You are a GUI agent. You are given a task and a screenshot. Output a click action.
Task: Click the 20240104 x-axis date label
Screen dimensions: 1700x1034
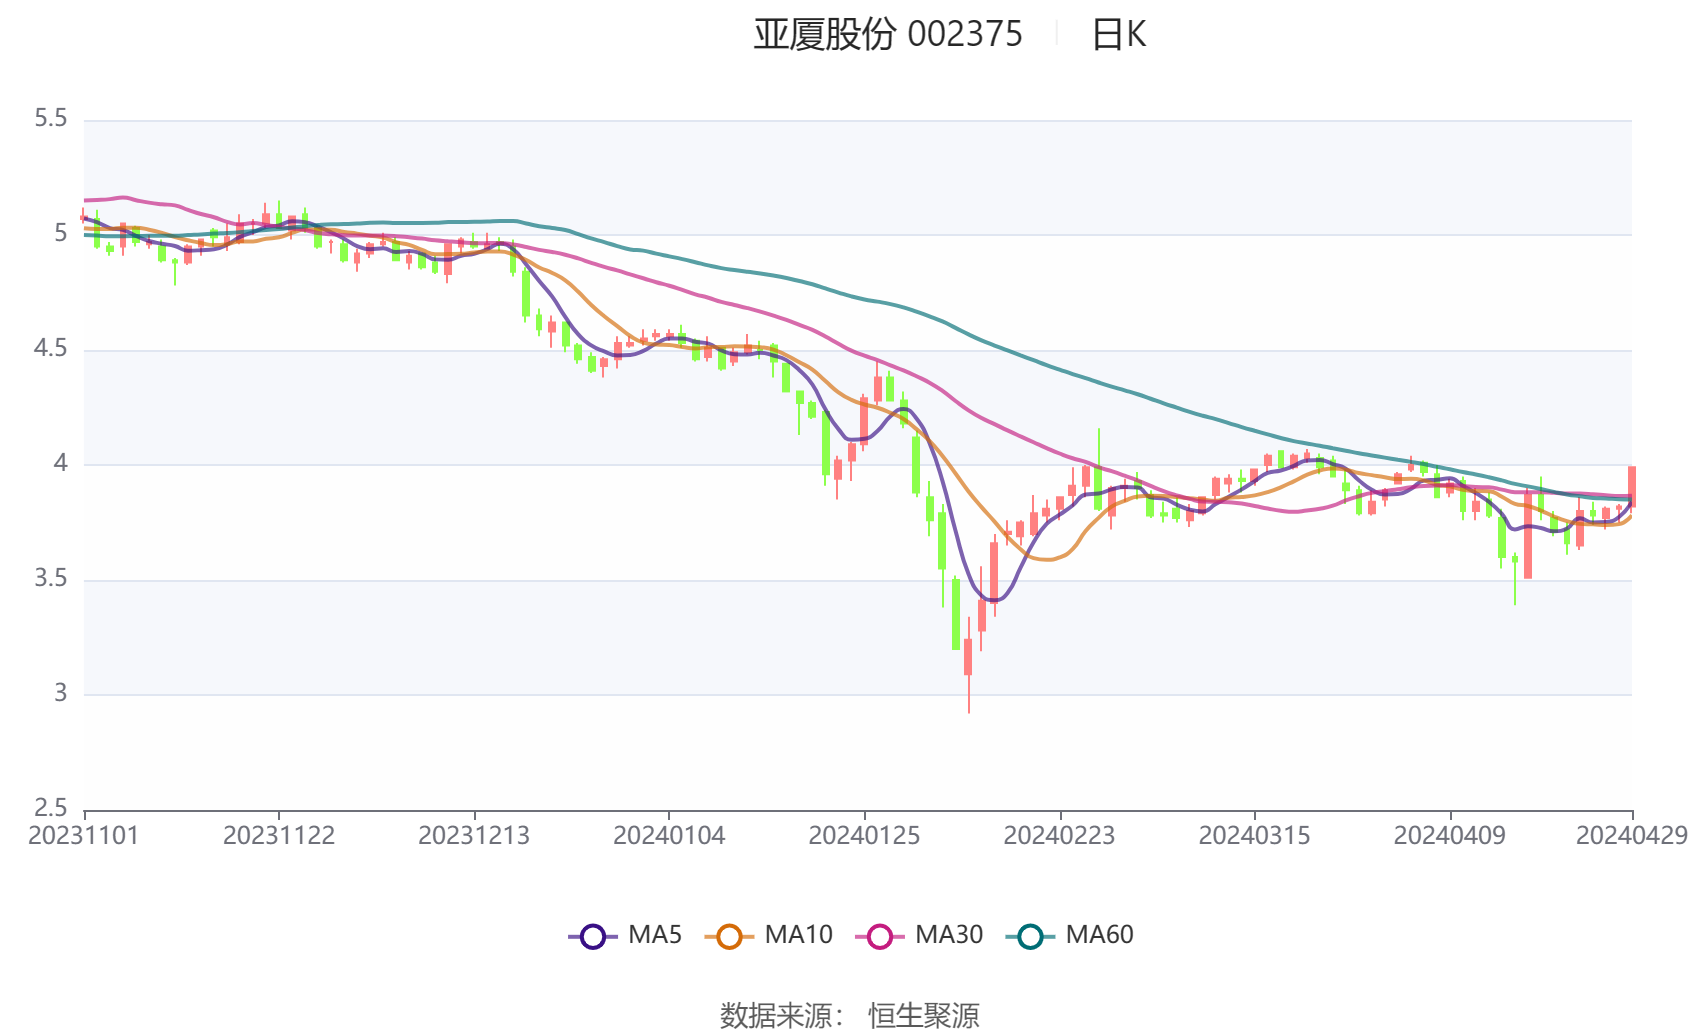coord(669,836)
